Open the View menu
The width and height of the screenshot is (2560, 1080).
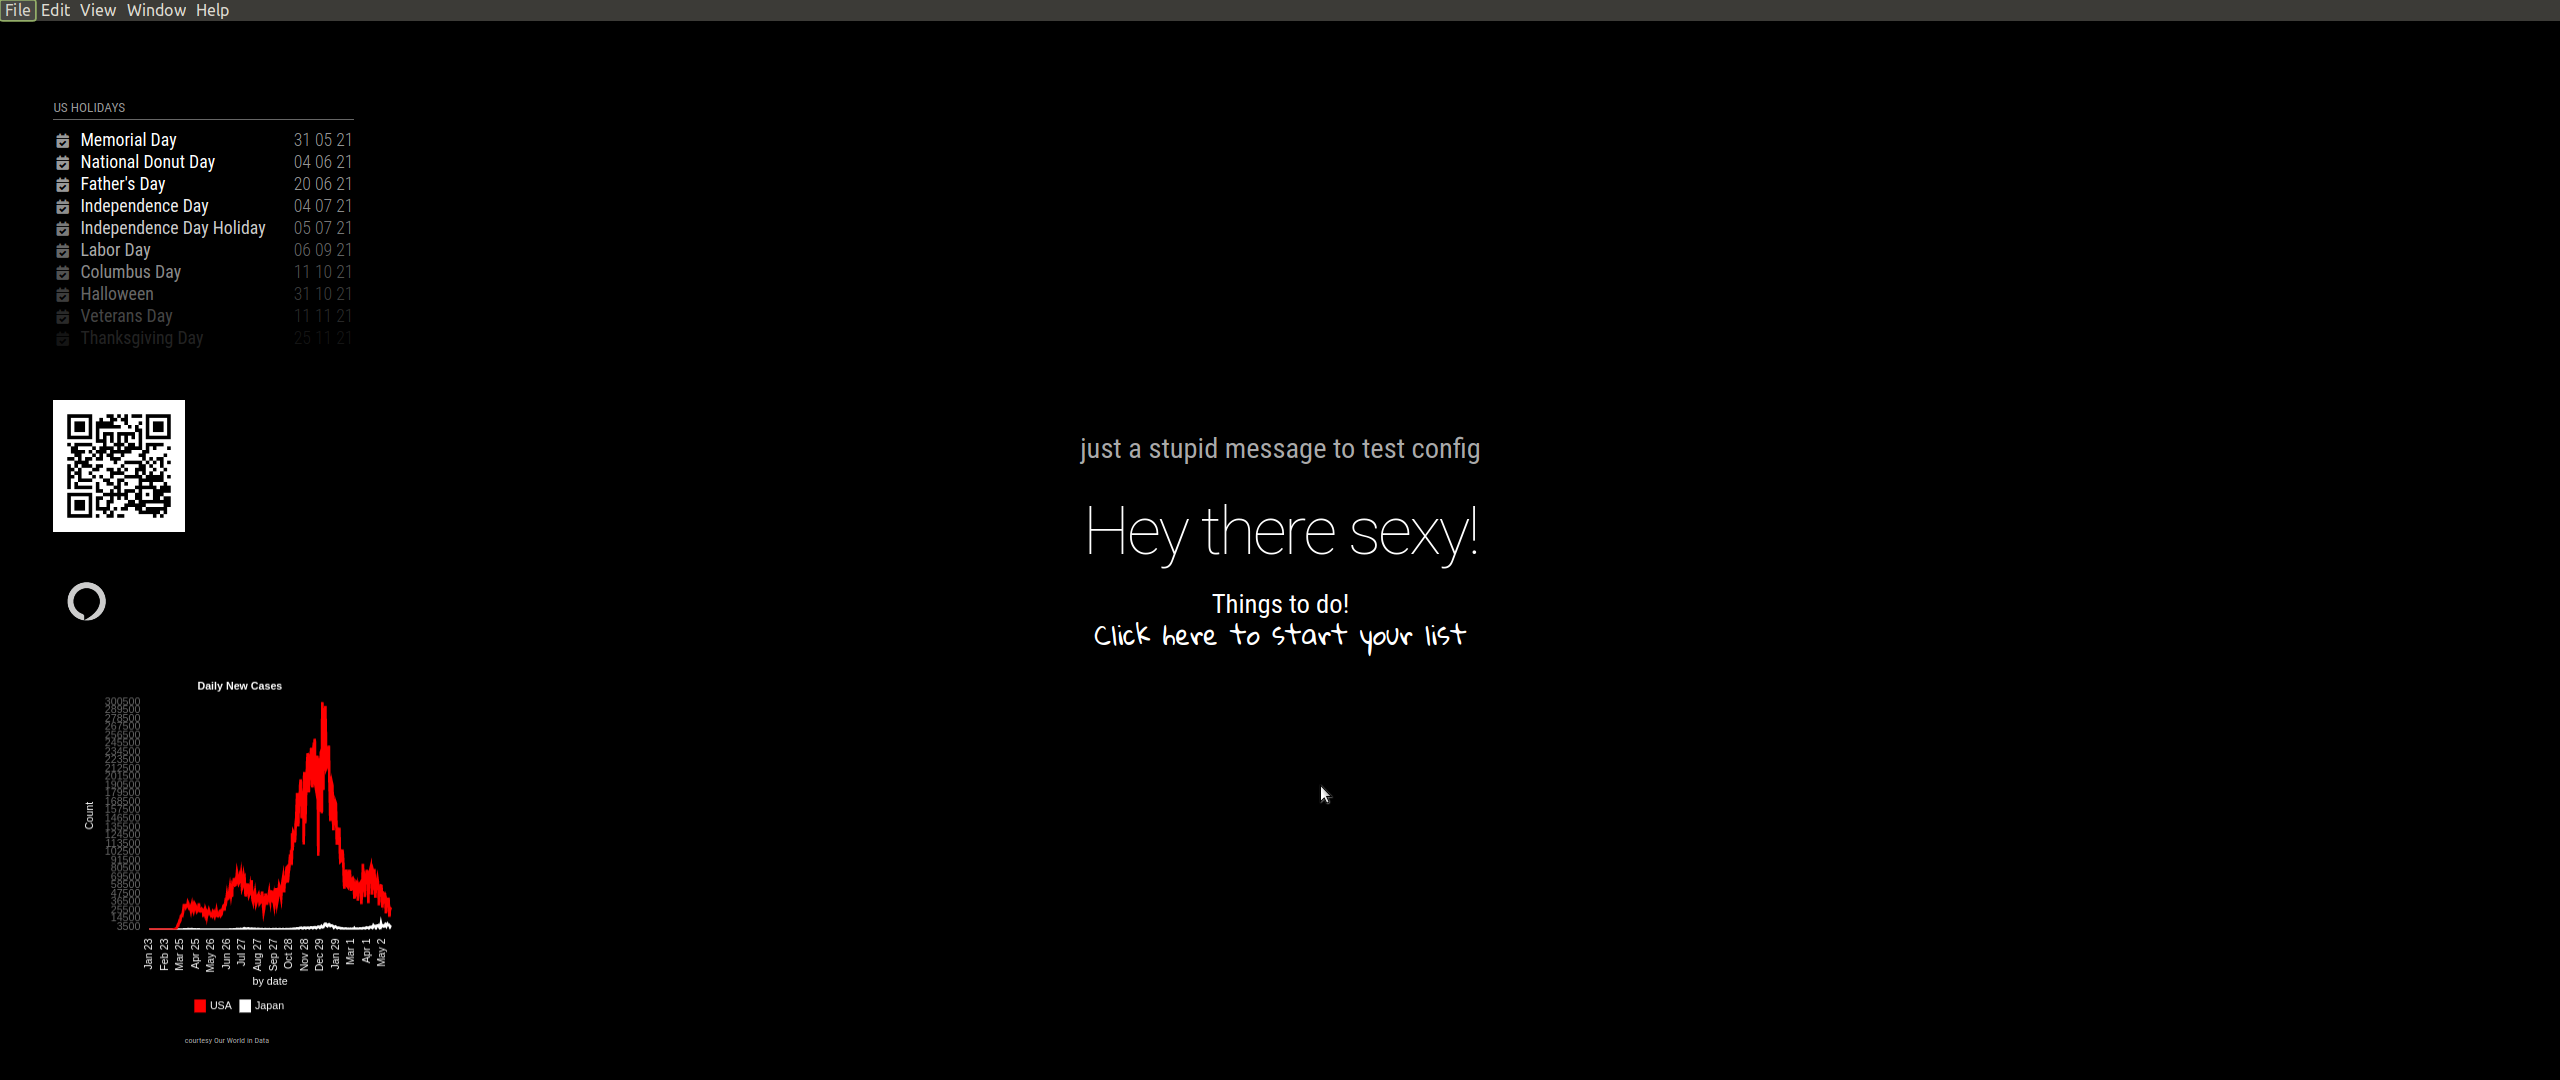coord(98,10)
